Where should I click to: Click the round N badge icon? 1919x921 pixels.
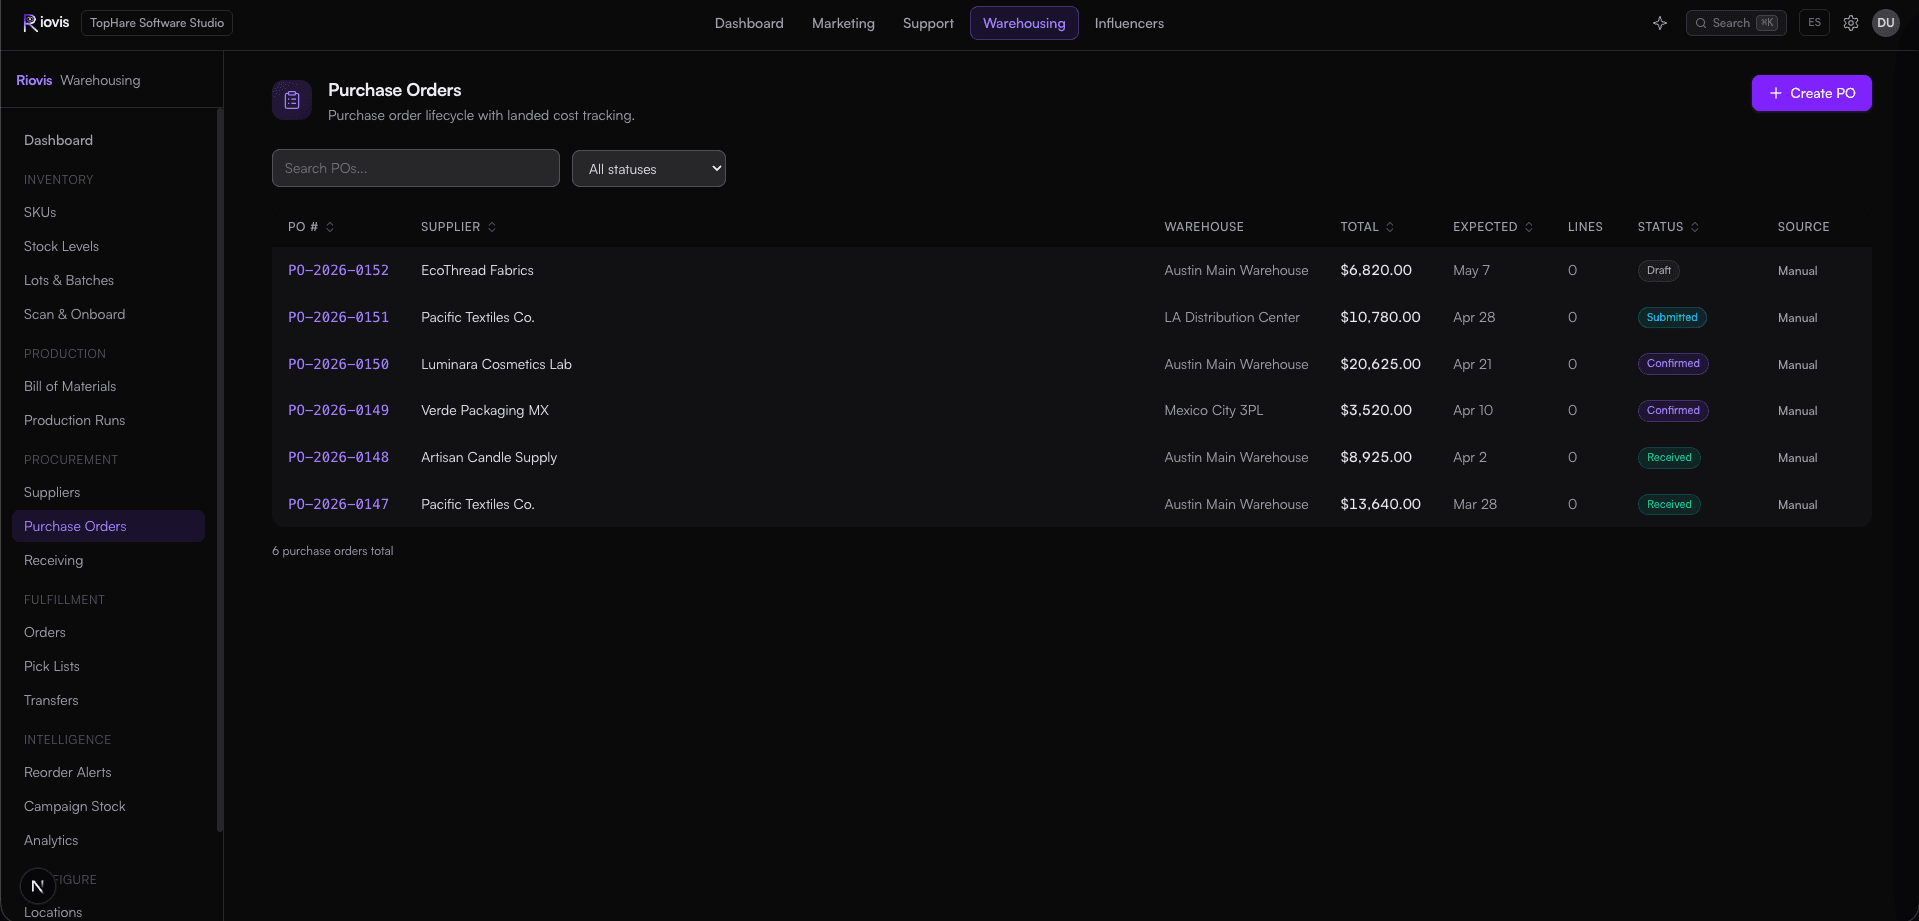(38, 886)
